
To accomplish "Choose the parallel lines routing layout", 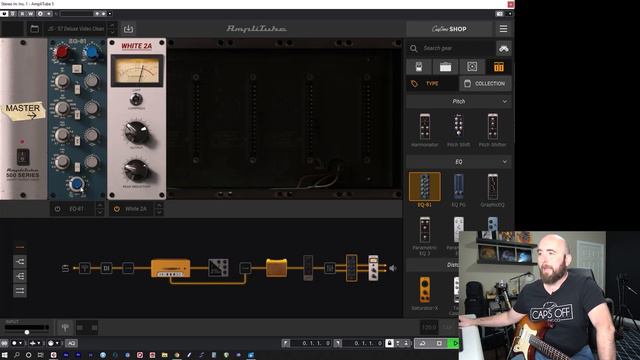I will [20, 291].
